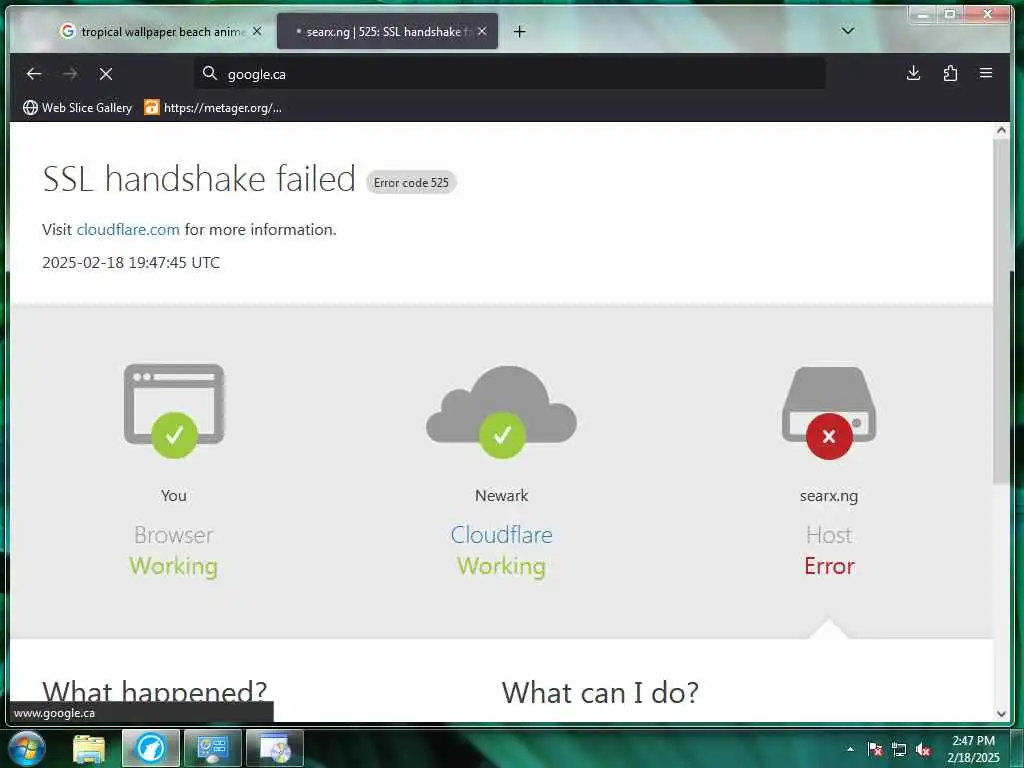Click the Action Center flag icon

point(874,749)
